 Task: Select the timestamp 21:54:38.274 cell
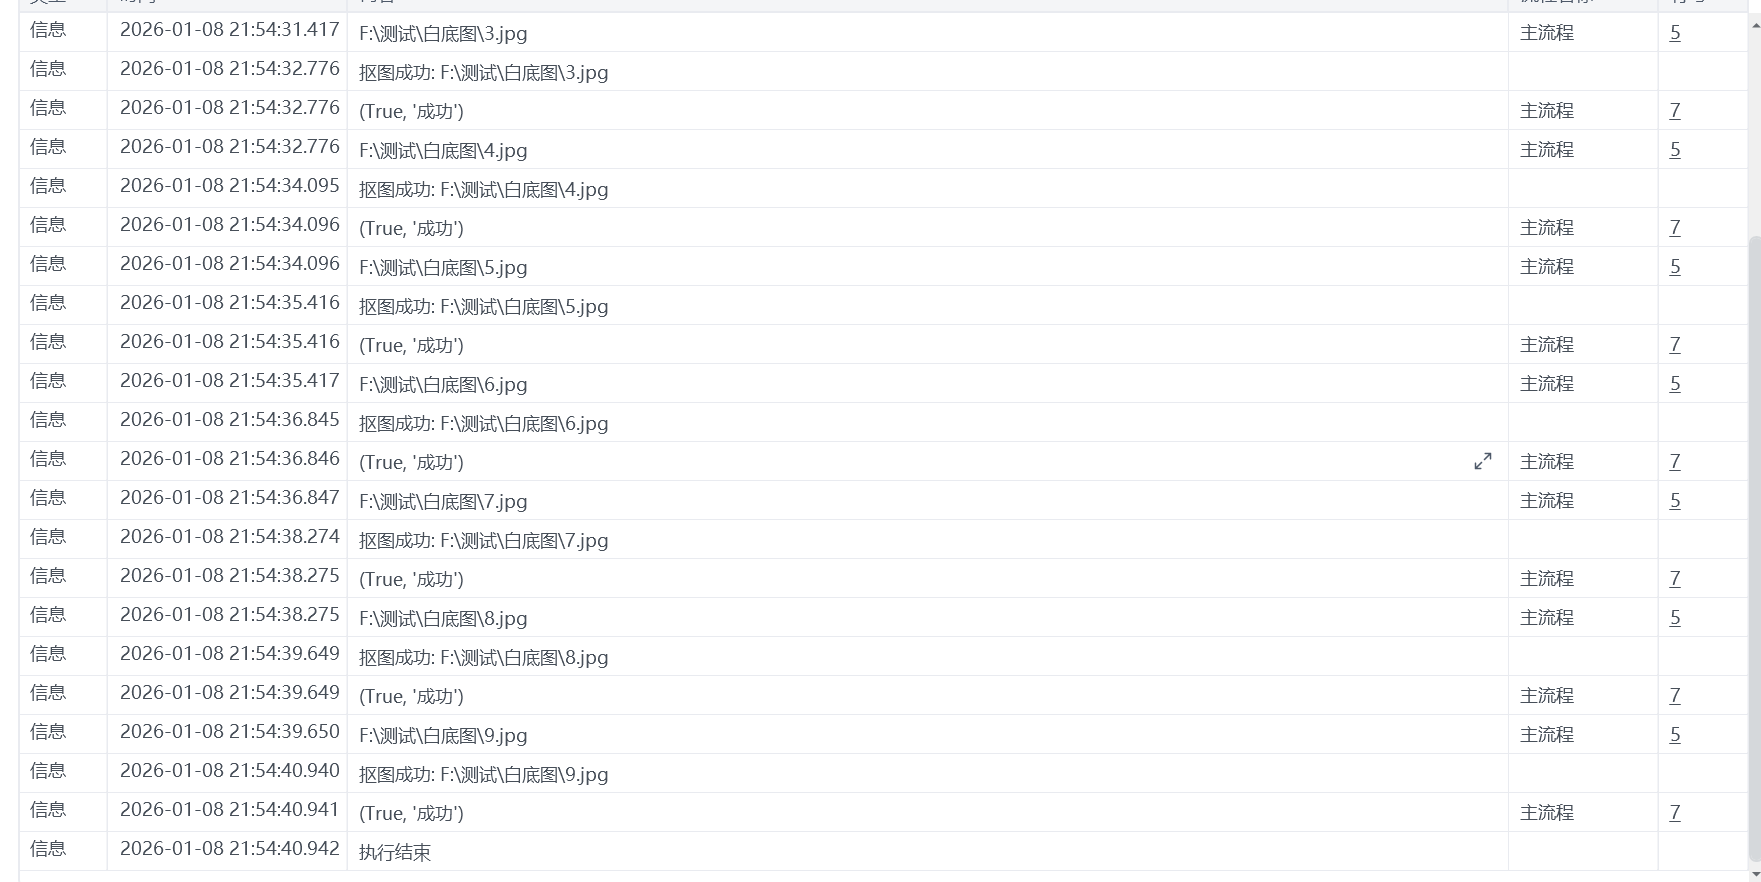pos(230,537)
